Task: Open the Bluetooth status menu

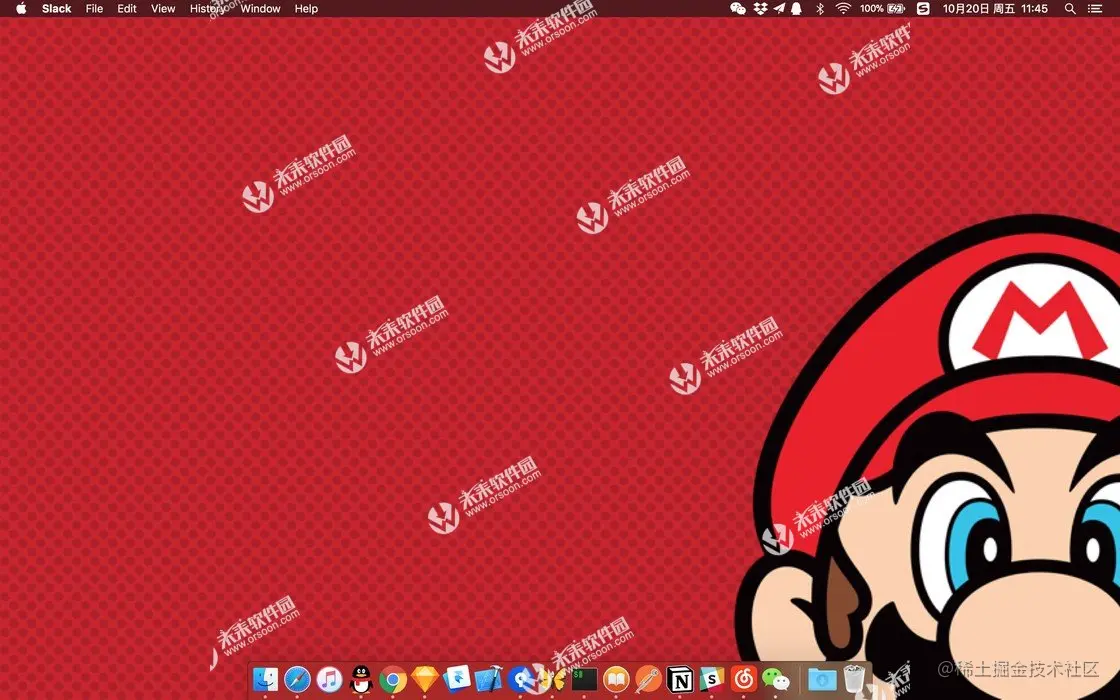Action: [x=820, y=9]
